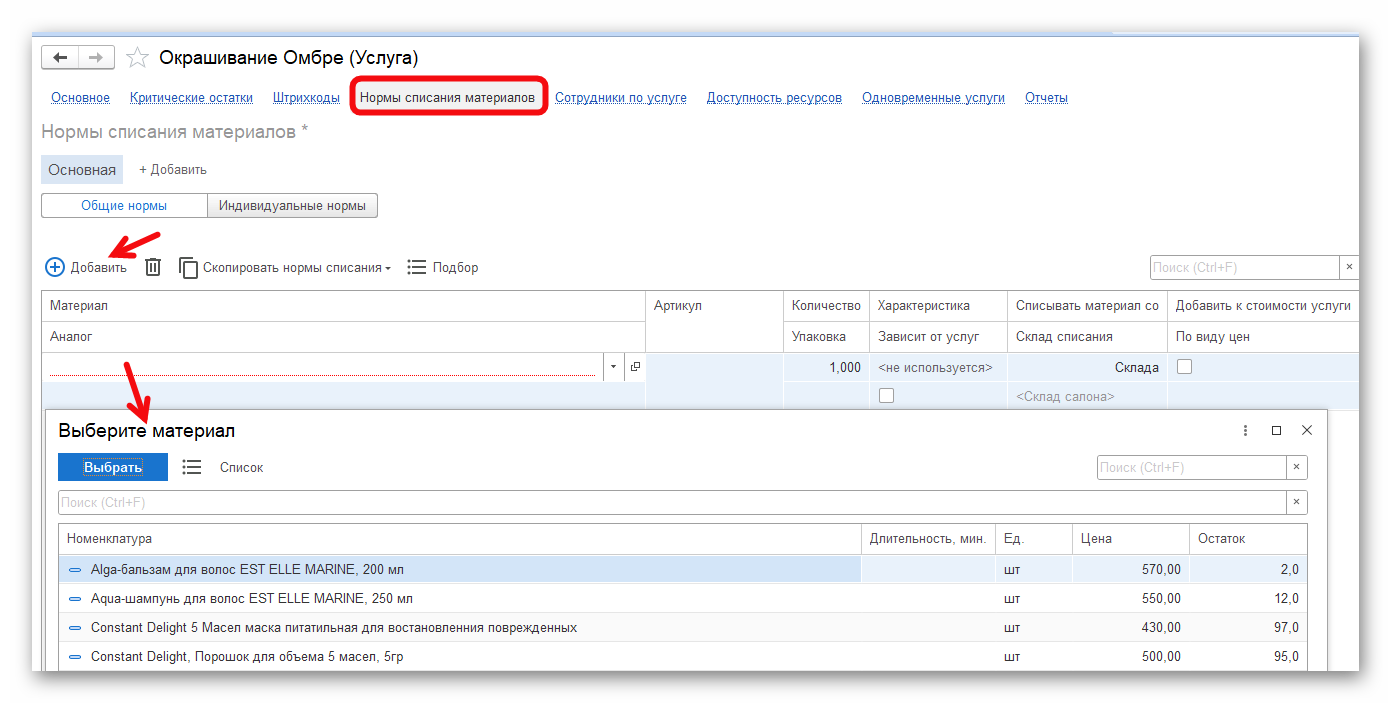Viewport: 1391px width, 703px height.
Task: Enable the Добавить к стоимости услуги checkbox
Action: (1184, 367)
